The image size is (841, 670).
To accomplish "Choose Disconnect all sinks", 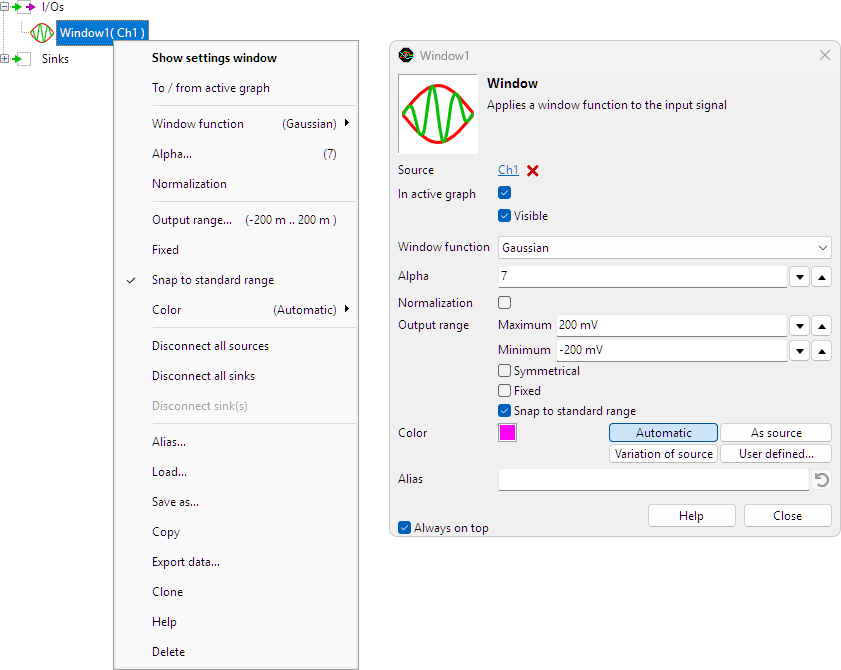I will [x=236, y=376].
